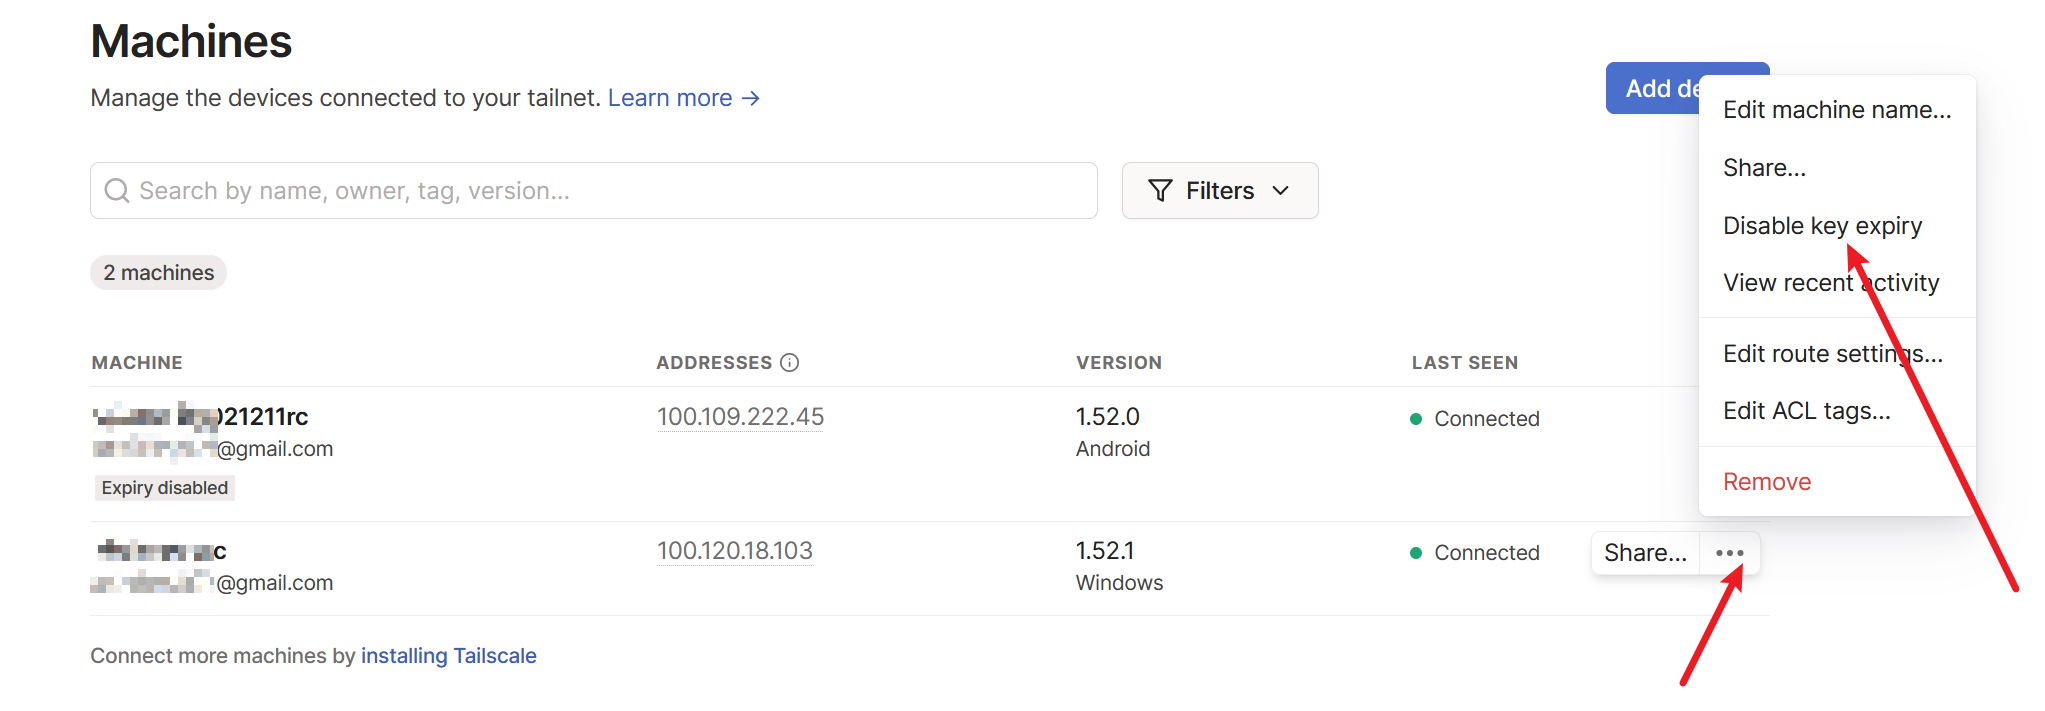The width and height of the screenshot is (2045, 711).
Task: Click the Share button on Windows machine row
Action: point(1644,553)
